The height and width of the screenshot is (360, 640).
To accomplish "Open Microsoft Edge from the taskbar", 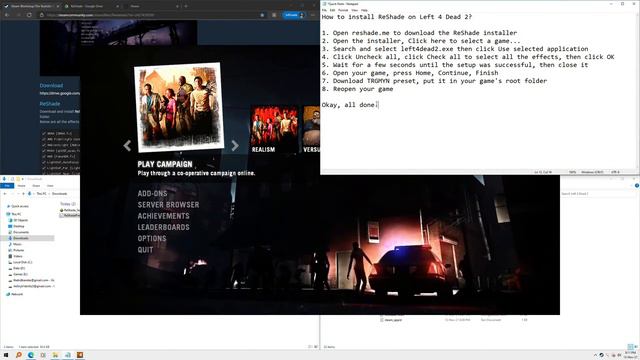I will (31, 355).
